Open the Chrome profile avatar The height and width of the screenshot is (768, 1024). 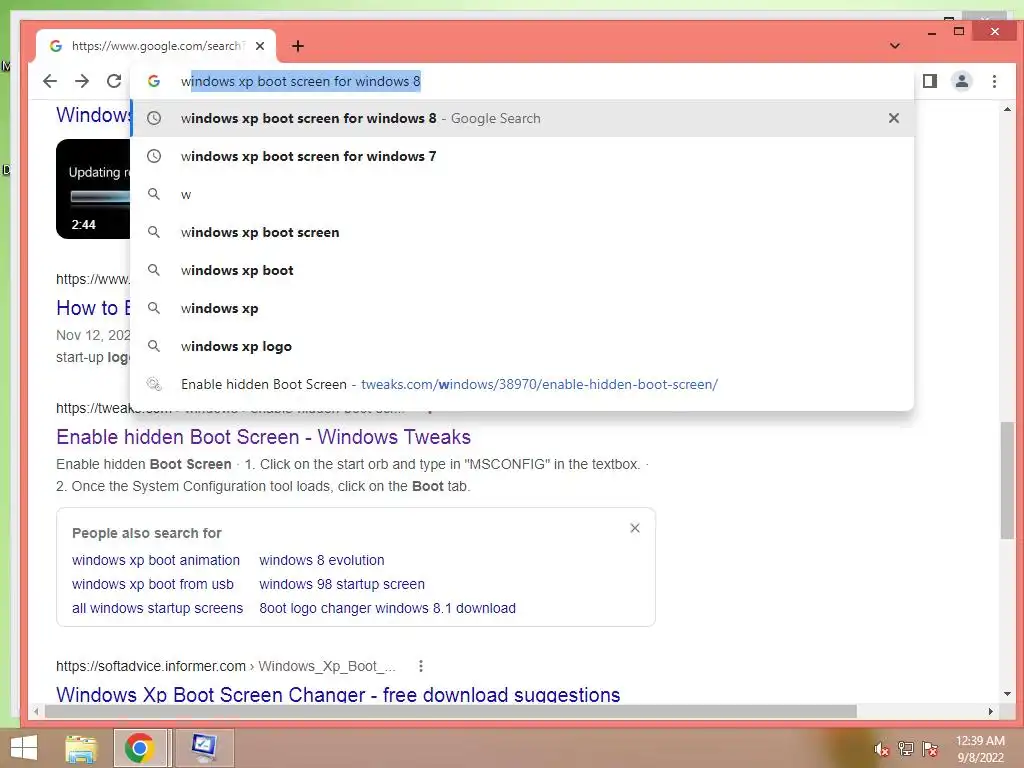point(962,81)
